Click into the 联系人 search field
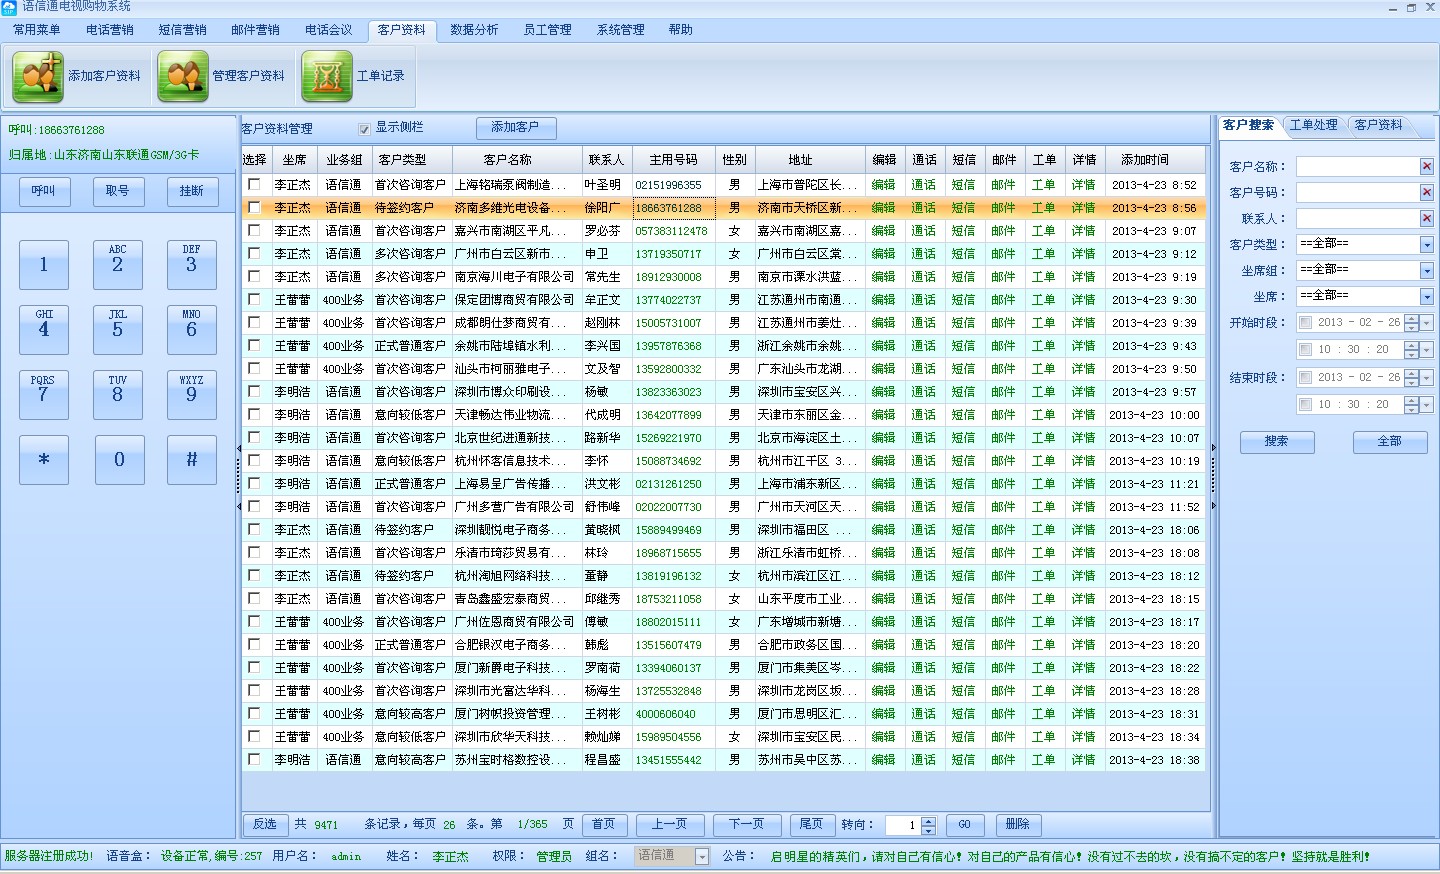The width and height of the screenshot is (1440, 874). [1357, 218]
